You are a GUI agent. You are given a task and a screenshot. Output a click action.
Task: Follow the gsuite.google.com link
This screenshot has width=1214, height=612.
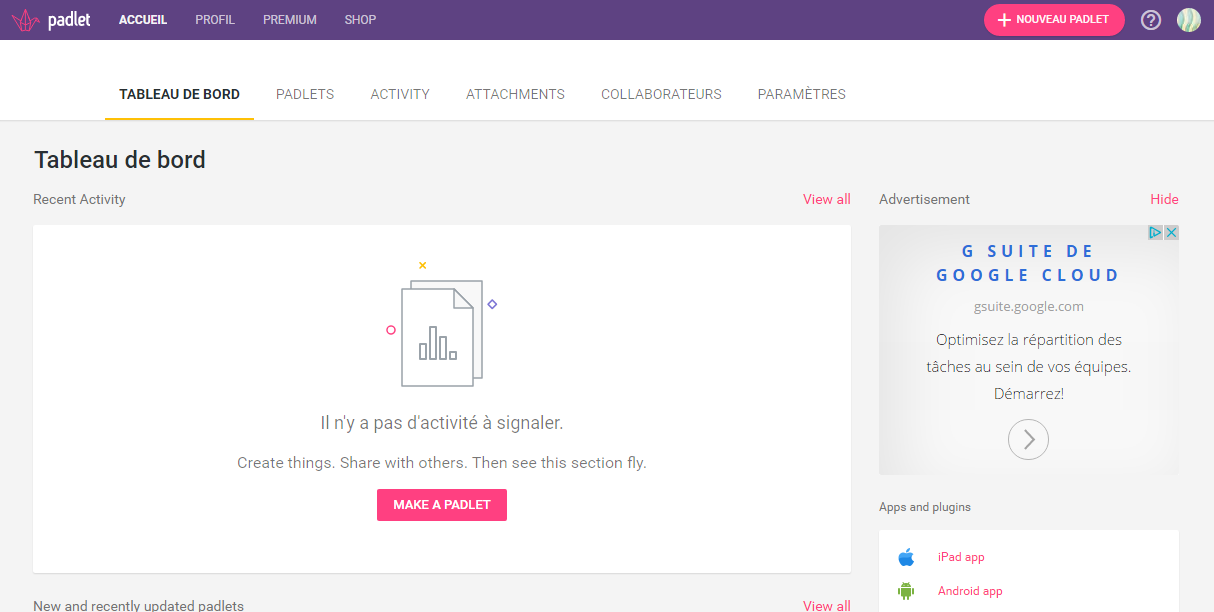[x=1028, y=306]
